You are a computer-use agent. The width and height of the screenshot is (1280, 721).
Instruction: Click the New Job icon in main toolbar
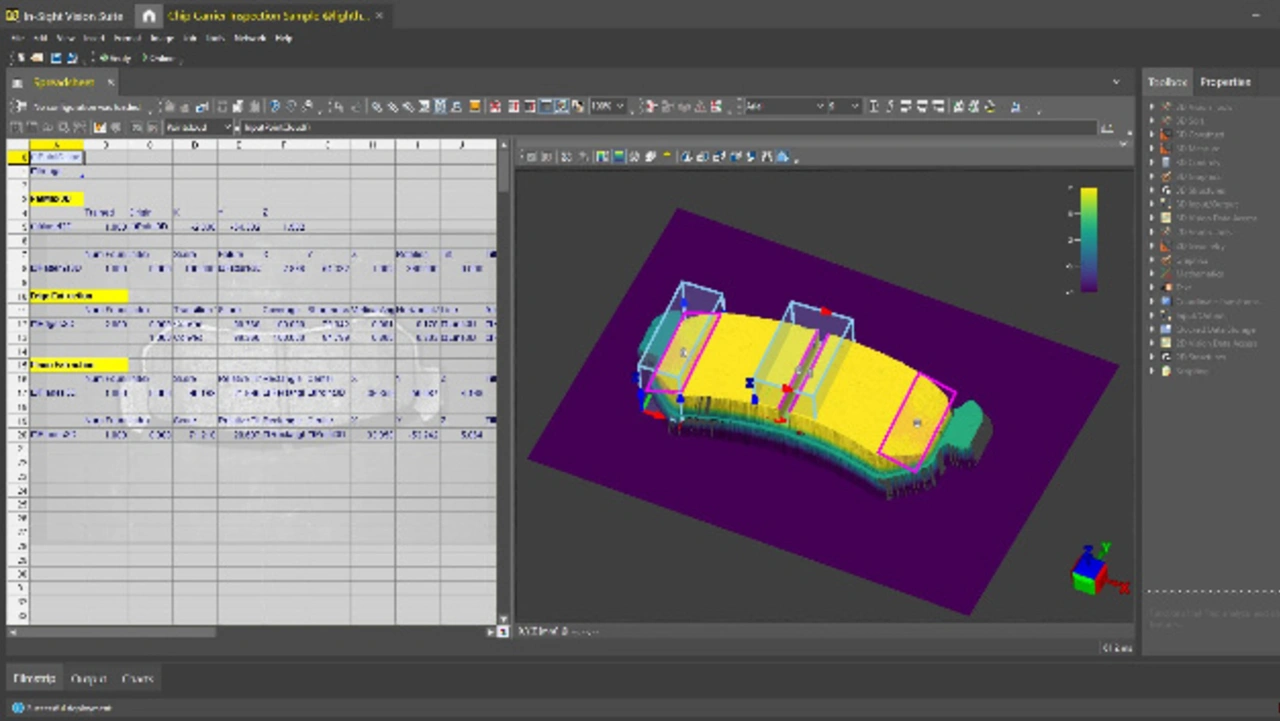pyautogui.click(x=20, y=58)
